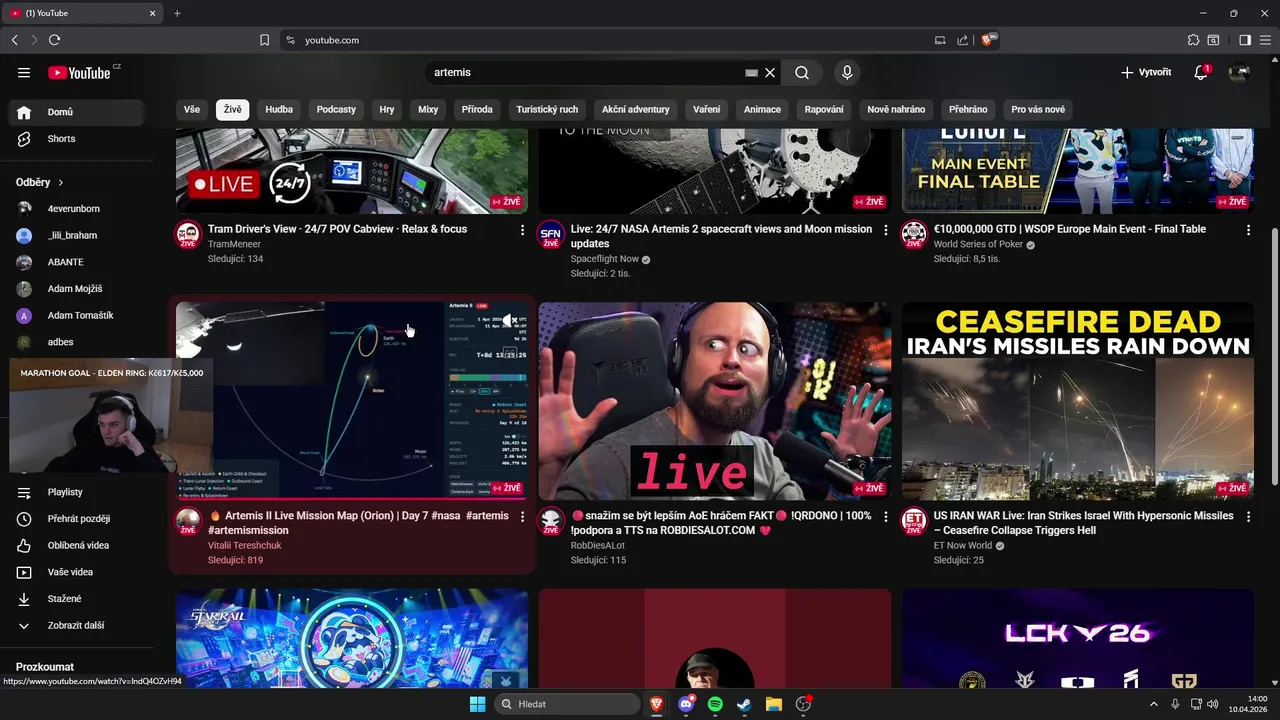Open Vaše videa

click(x=76, y=572)
